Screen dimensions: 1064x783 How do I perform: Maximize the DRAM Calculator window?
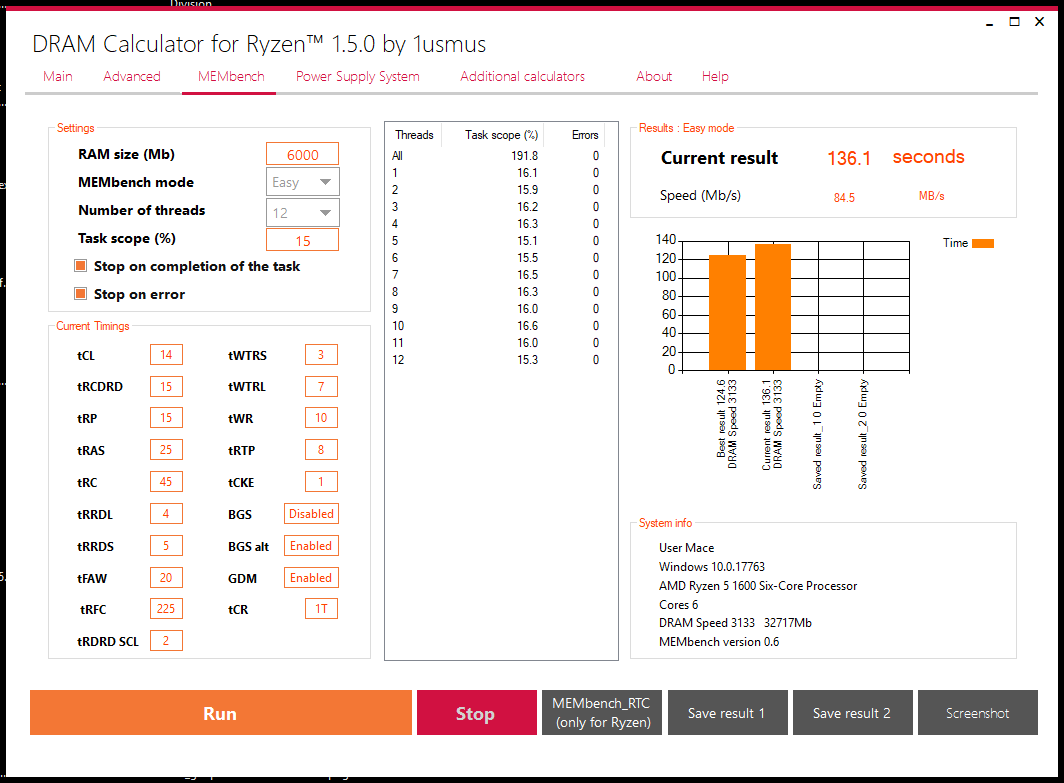pos(1014,22)
